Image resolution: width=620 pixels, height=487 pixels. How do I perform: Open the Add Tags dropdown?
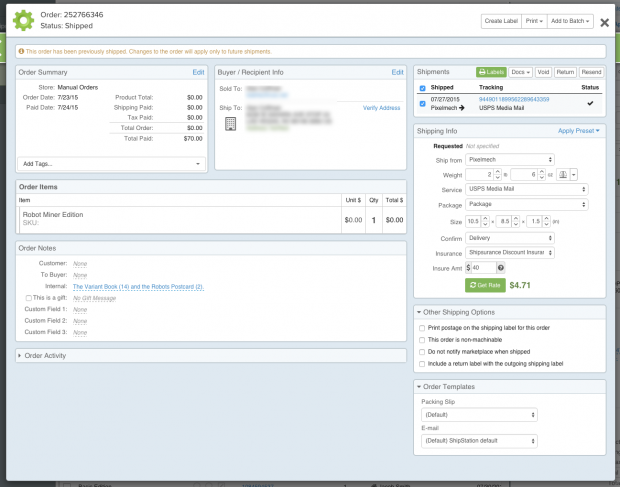pos(112,163)
